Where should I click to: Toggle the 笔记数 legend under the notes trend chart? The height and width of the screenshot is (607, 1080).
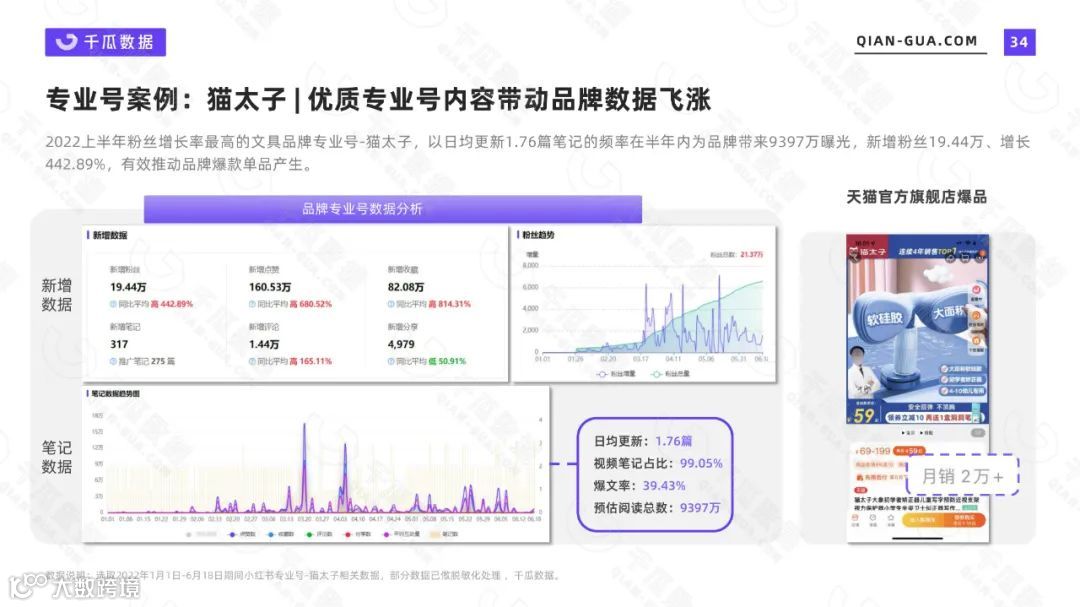[438, 535]
